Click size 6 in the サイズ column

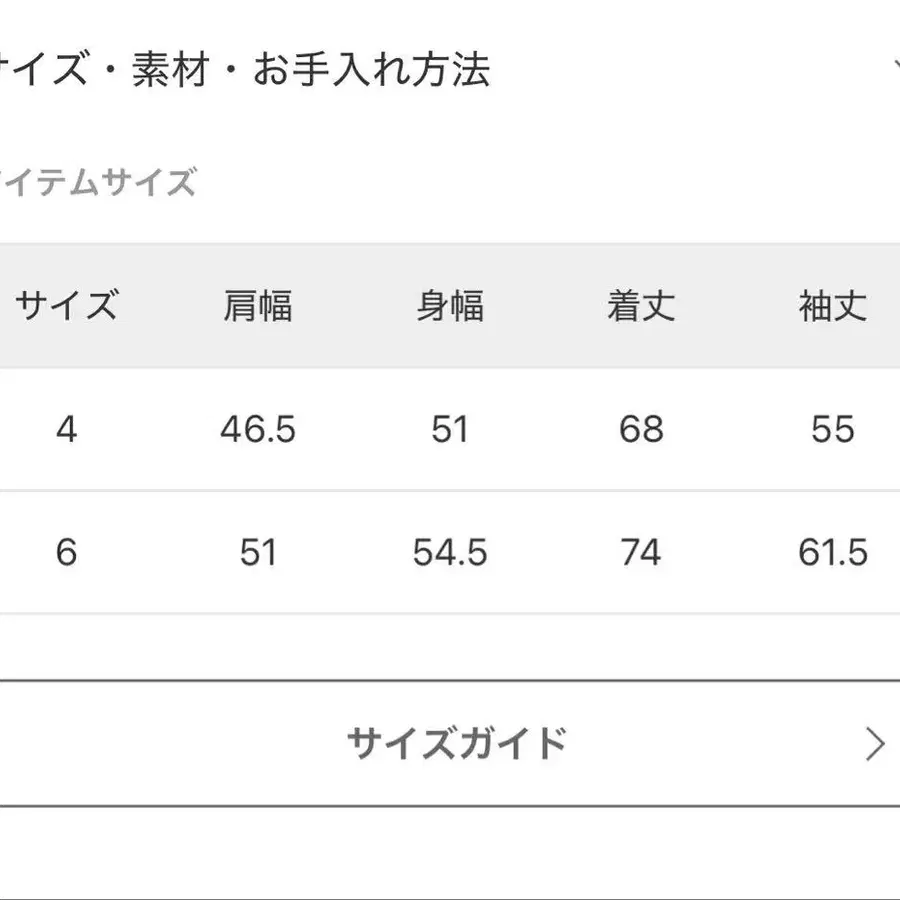pyautogui.click(x=66, y=552)
